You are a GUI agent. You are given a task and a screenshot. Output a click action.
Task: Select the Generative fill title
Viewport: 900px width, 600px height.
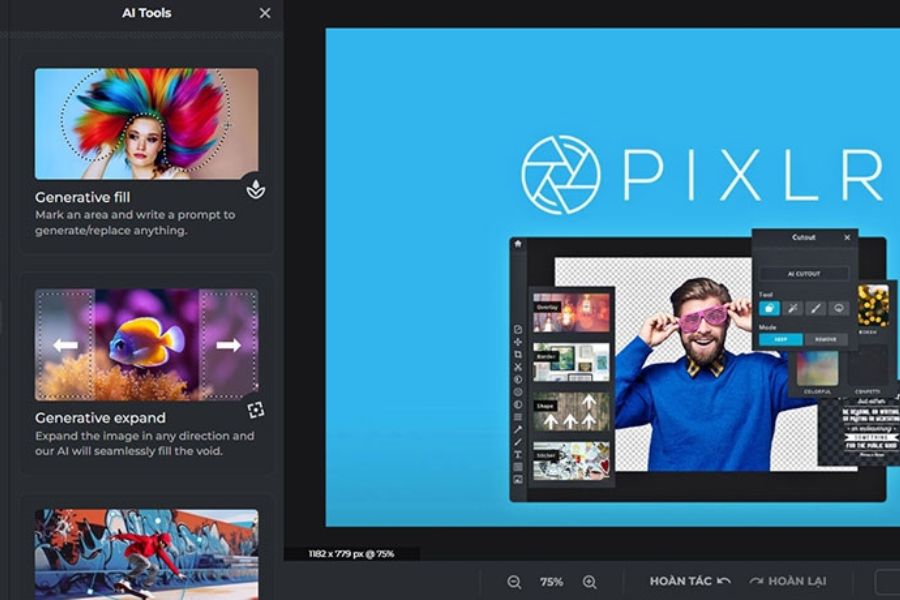pos(83,197)
